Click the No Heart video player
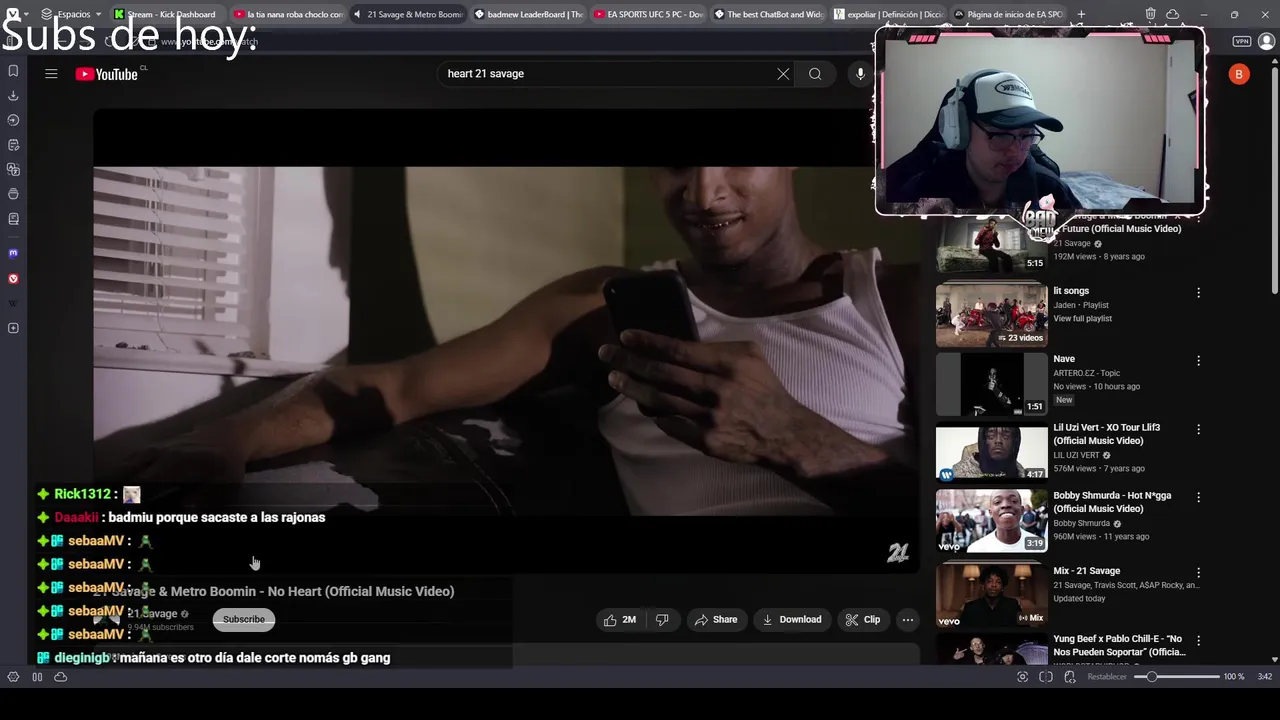Image resolution: width=1280 pixels, height=720 pixels. (x=506, y=340)
